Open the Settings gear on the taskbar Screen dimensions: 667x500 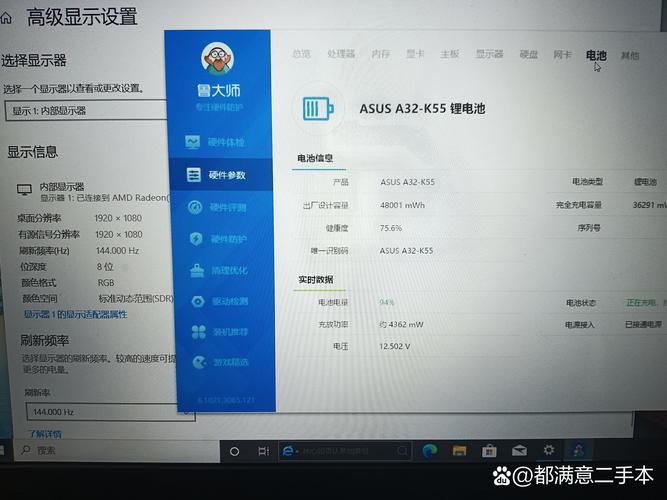pos(549,450)
